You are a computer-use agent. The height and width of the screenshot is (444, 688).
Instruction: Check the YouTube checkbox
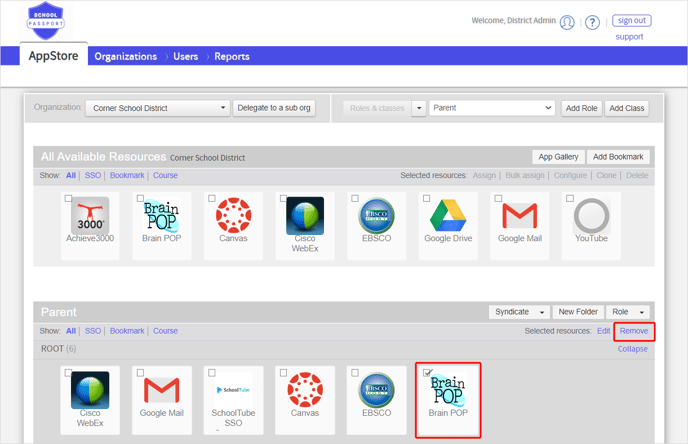(570, 198)
